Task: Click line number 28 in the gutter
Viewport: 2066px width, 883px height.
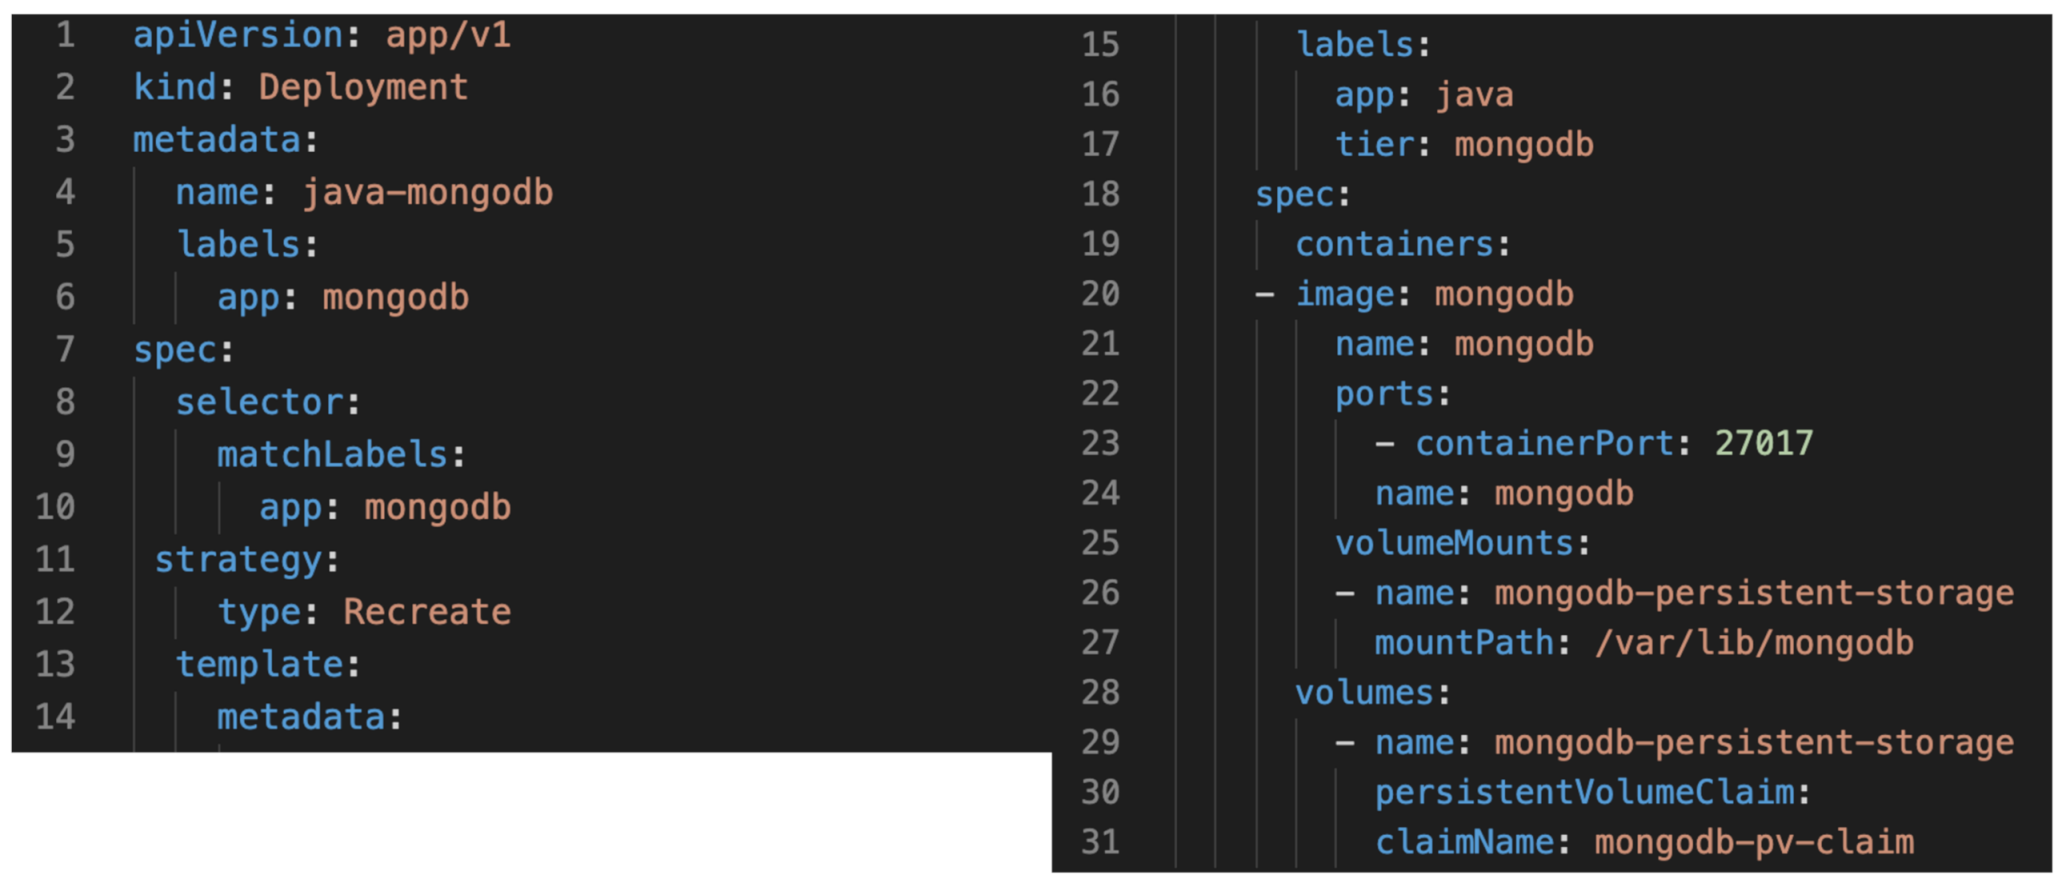Action: (1100, 692)
